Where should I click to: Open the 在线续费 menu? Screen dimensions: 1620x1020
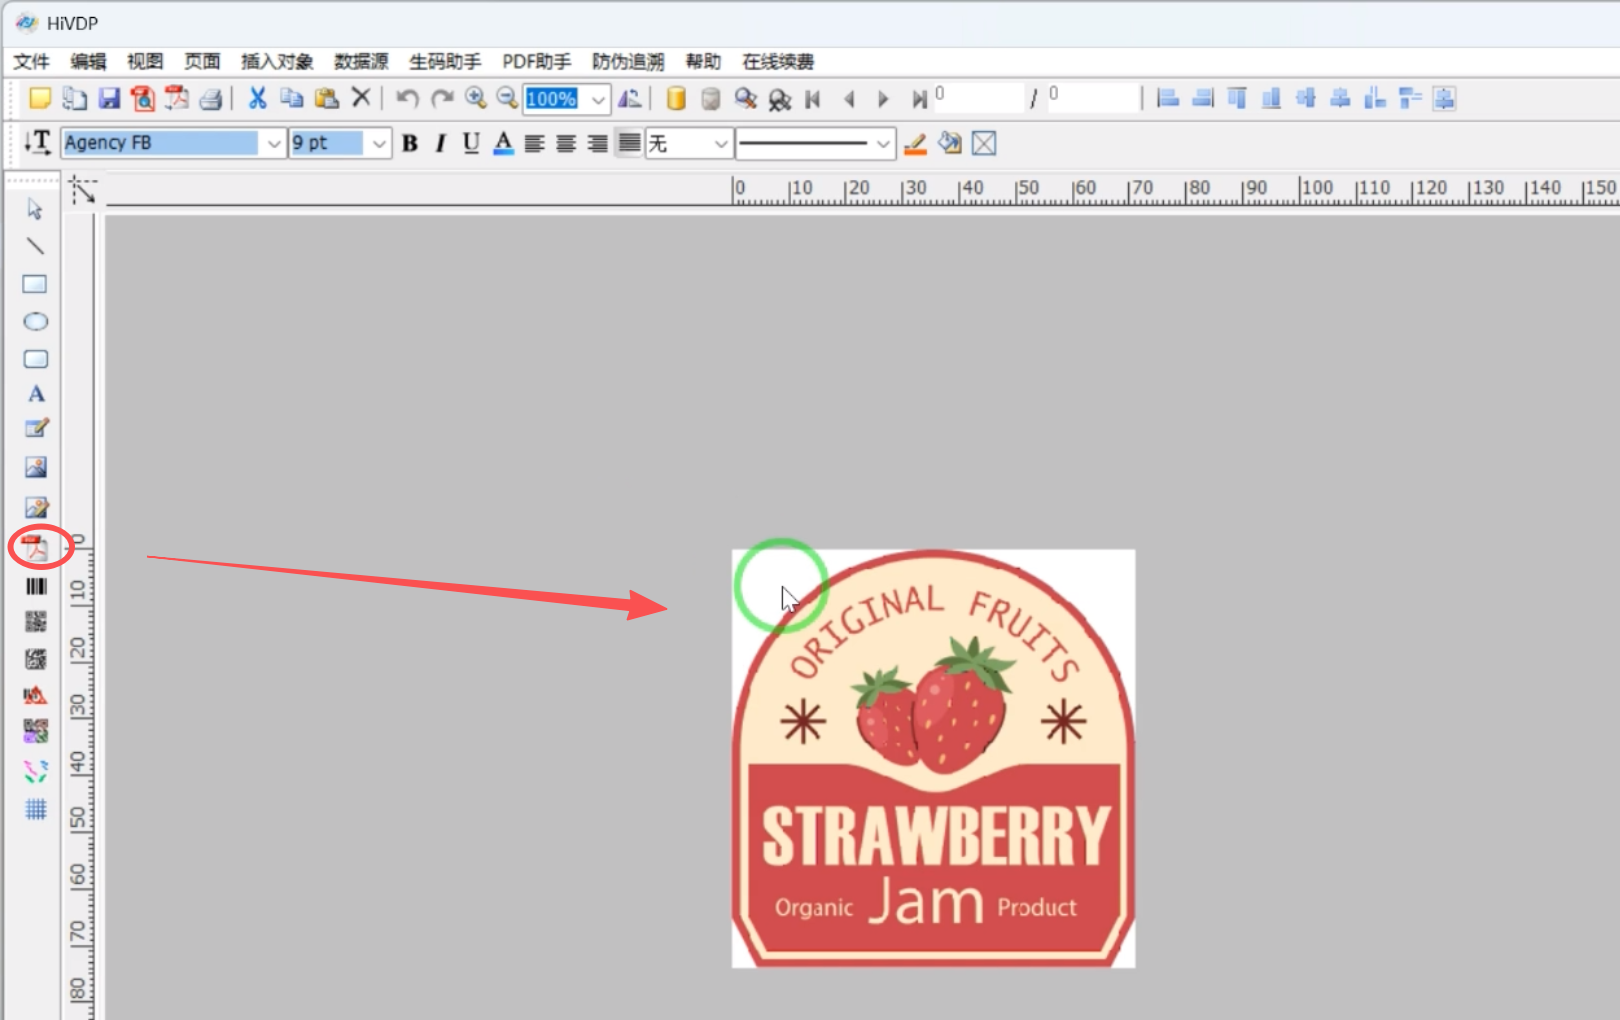[778, 61]
